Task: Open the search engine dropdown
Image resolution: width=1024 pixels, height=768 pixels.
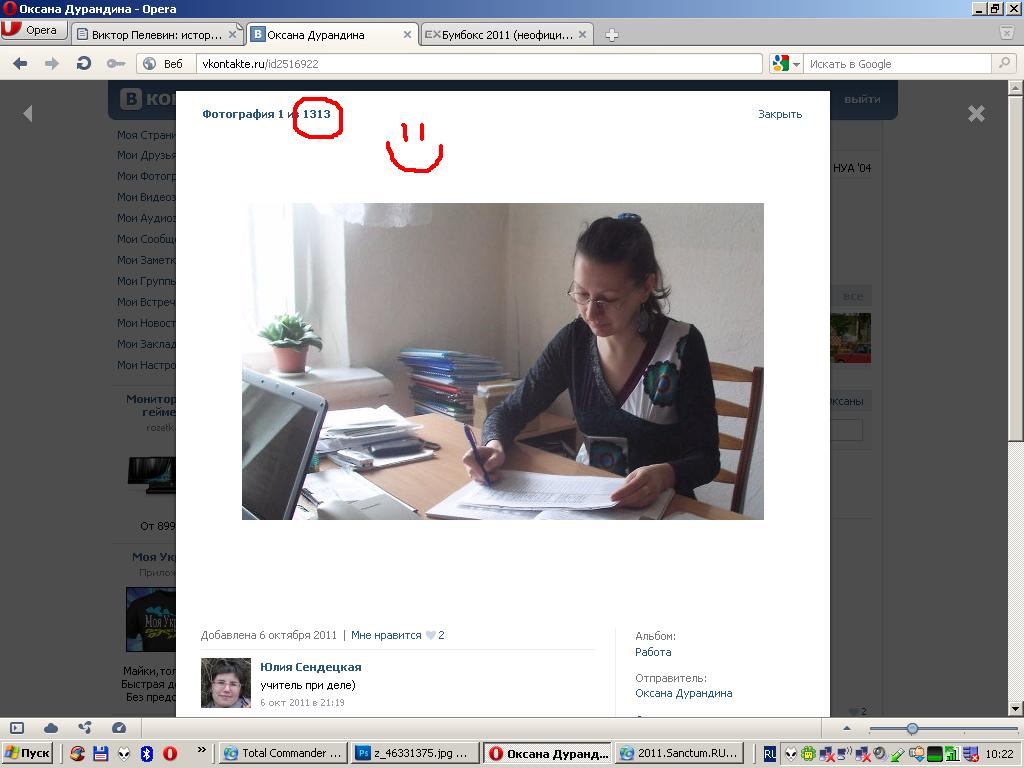Action: click(x=786, y=63)
